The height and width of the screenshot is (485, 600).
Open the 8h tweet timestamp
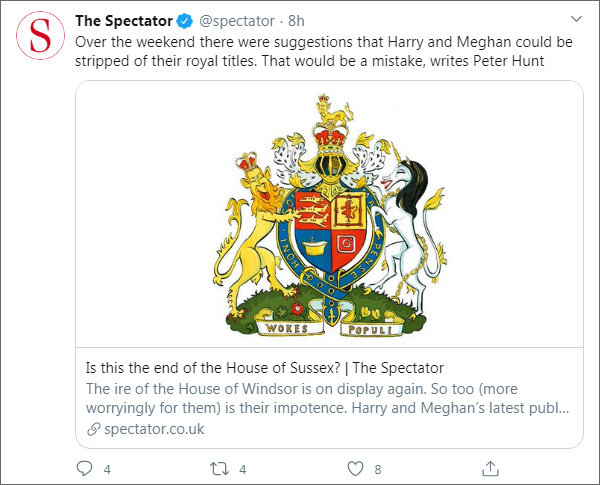point(298,20)
